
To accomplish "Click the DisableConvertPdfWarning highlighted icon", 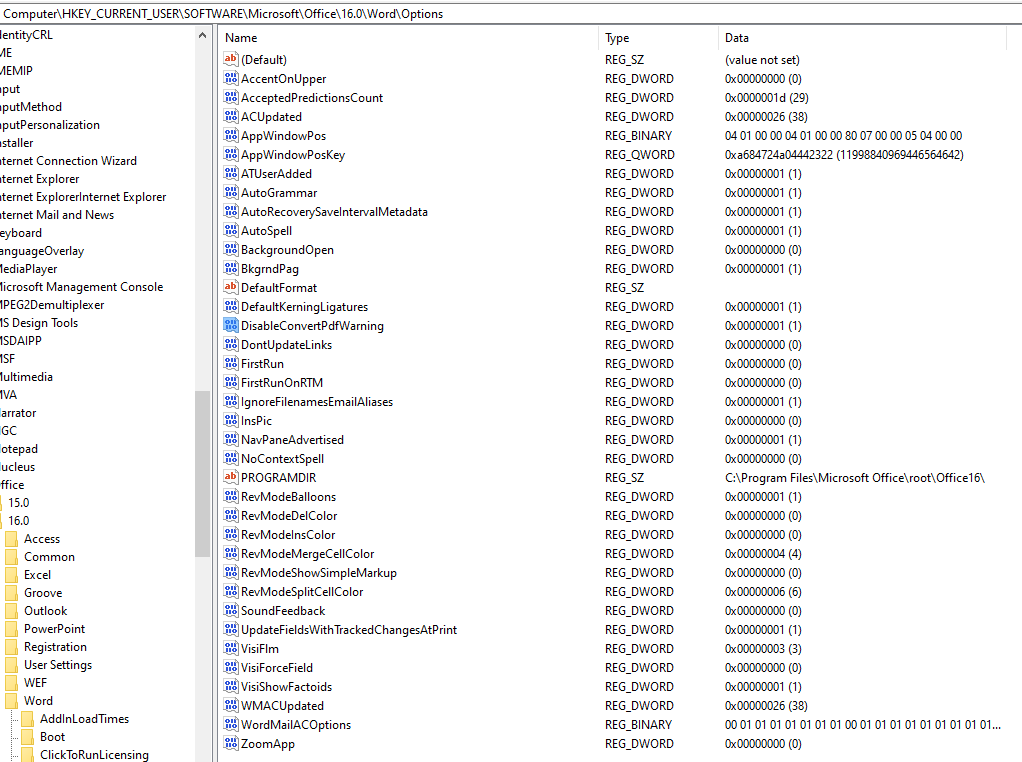I will click(230, 325).
